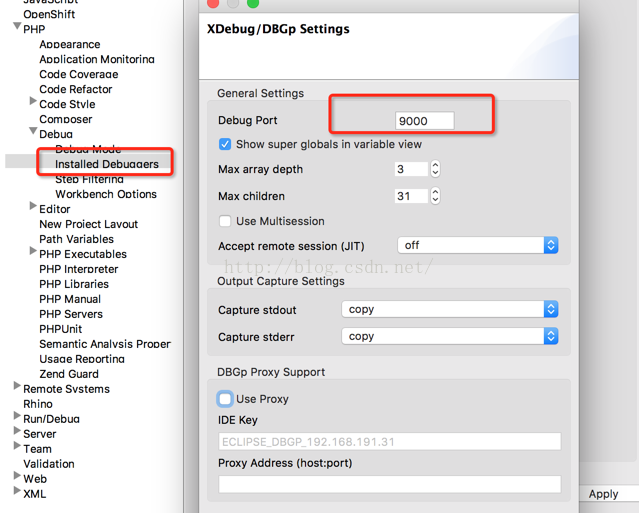
Task: Click the Max array depth field
Action: click(411, 169)
